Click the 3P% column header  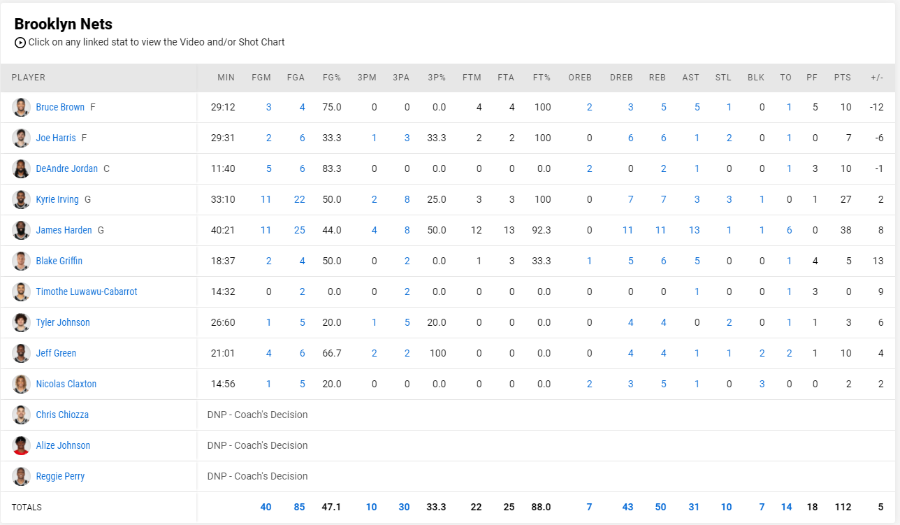(436, 77)
